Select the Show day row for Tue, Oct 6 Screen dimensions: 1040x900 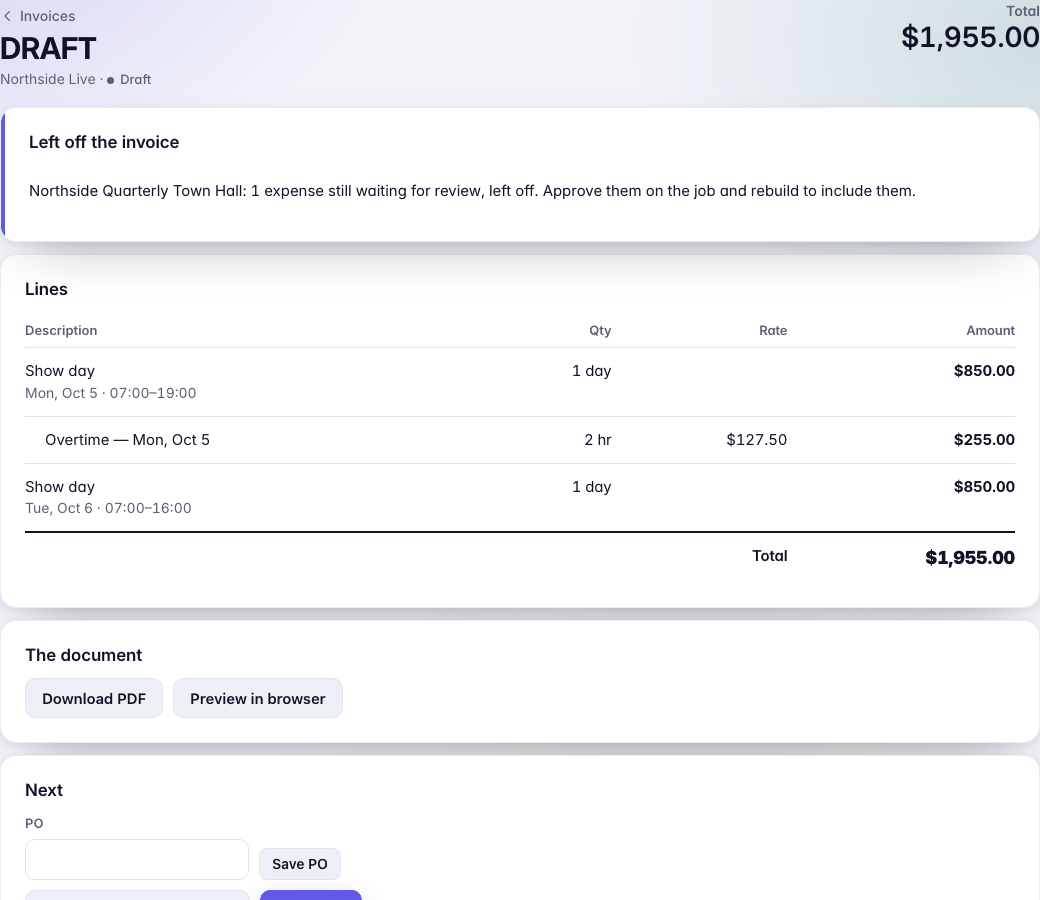point(520,497)
